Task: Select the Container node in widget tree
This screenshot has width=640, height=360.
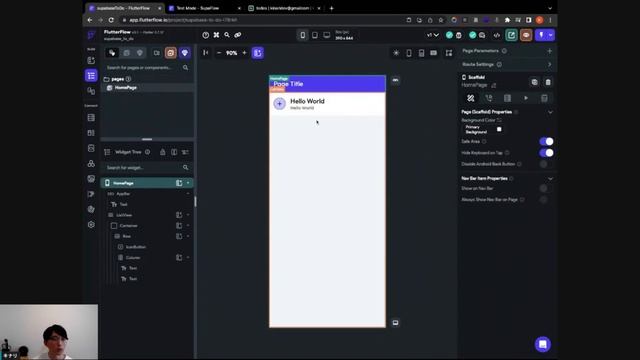Action: (128, 225)
